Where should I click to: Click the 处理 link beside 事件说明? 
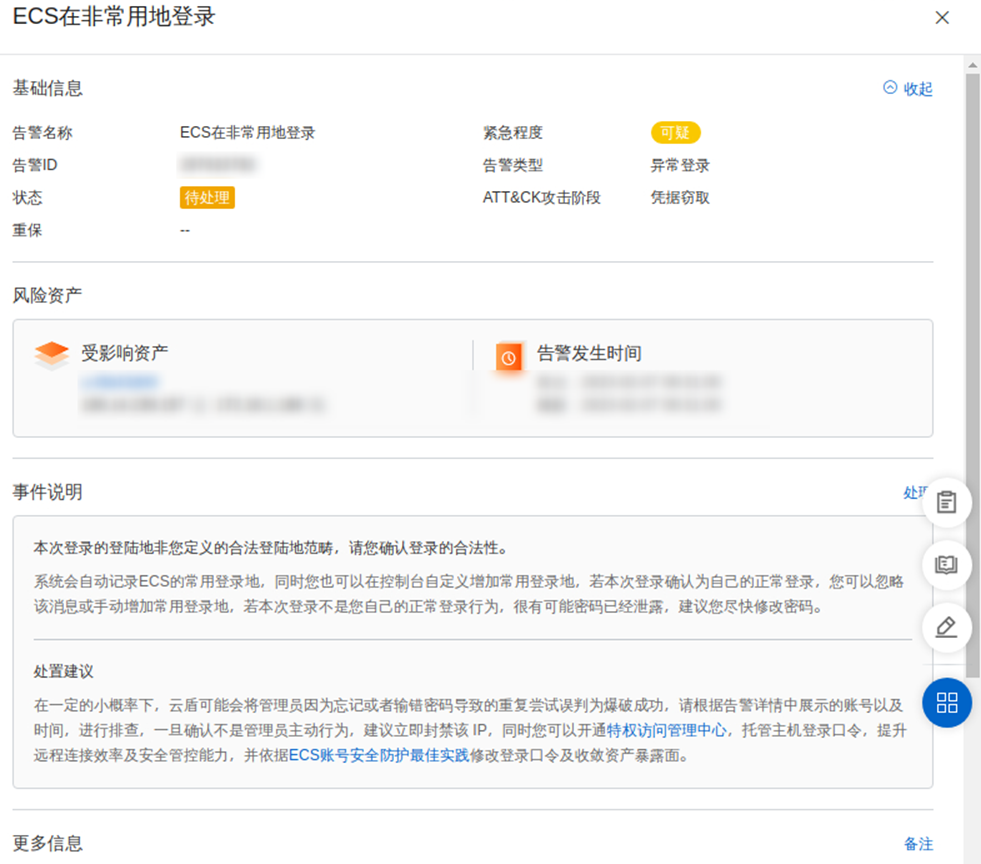coord(913,492)
